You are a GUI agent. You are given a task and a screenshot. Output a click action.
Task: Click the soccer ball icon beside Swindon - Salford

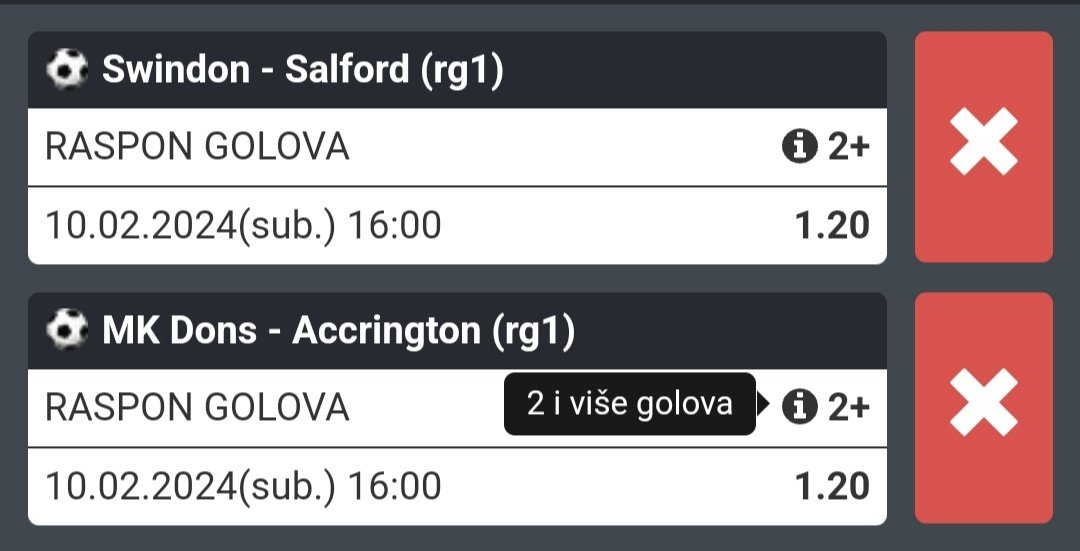[67, 70]
